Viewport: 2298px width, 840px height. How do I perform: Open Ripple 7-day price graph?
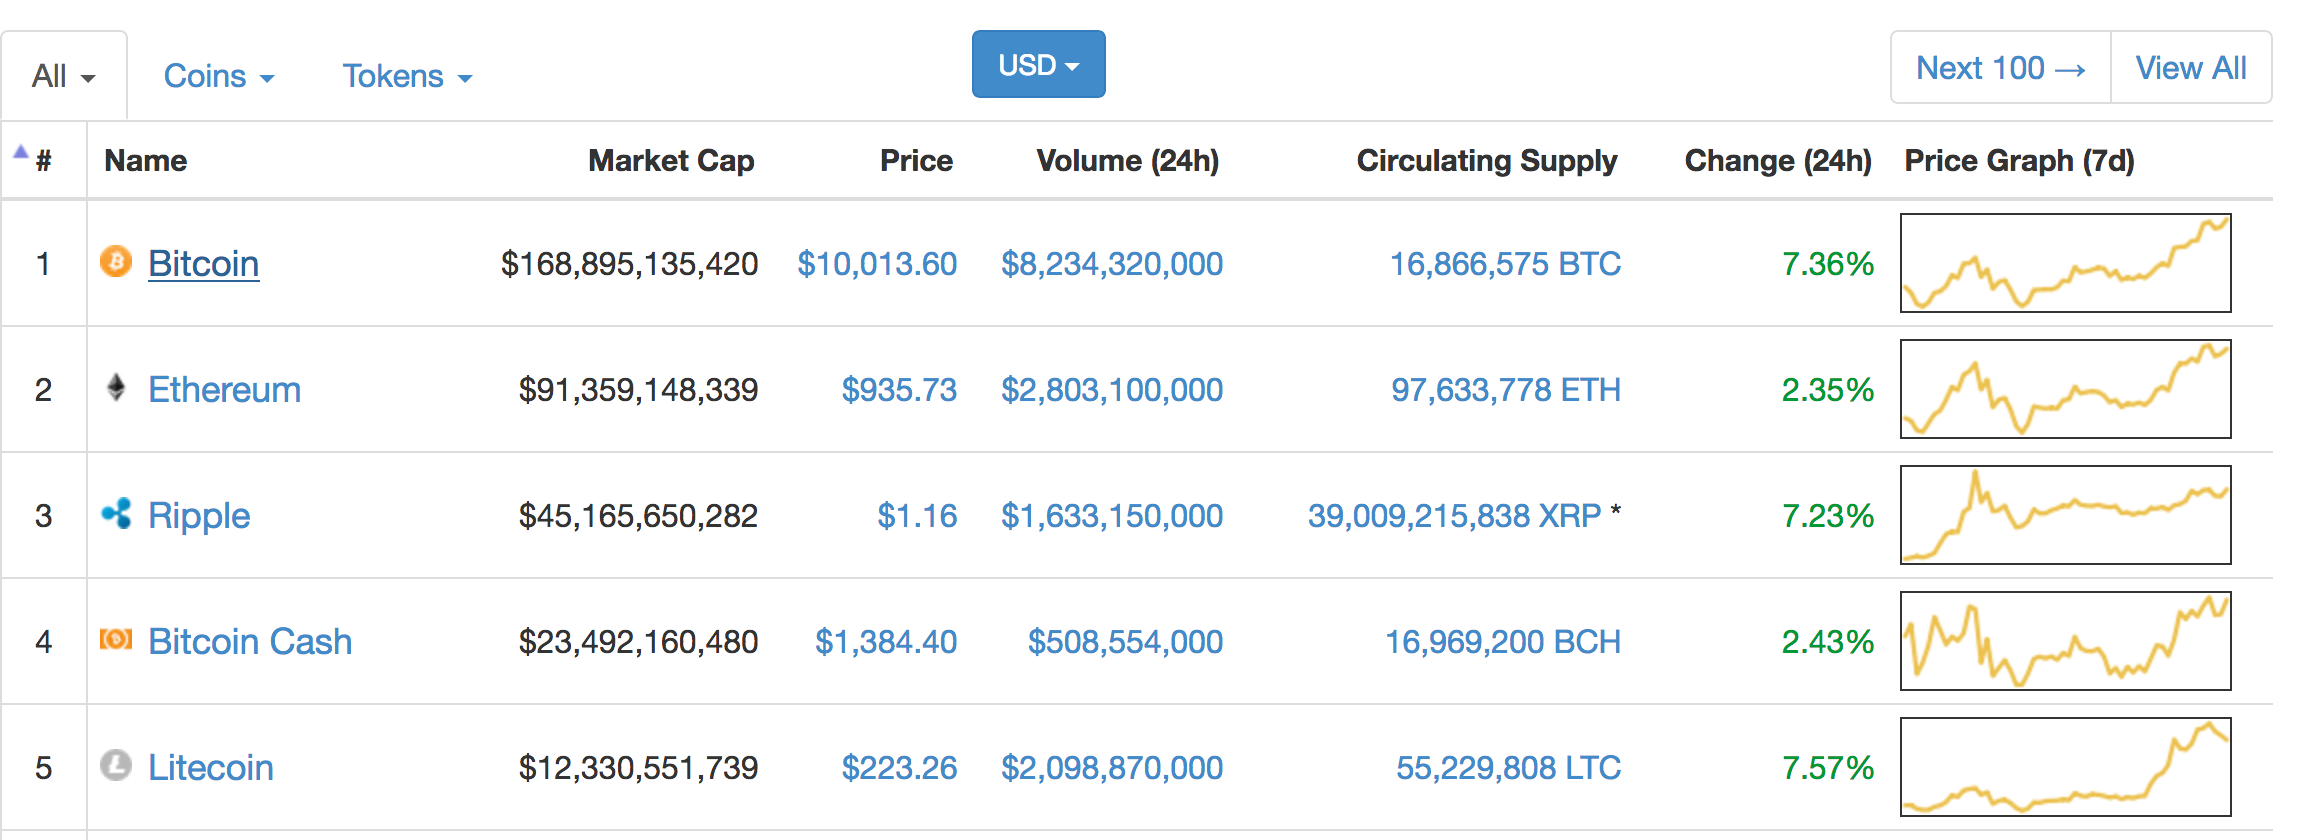(2065, 515)
